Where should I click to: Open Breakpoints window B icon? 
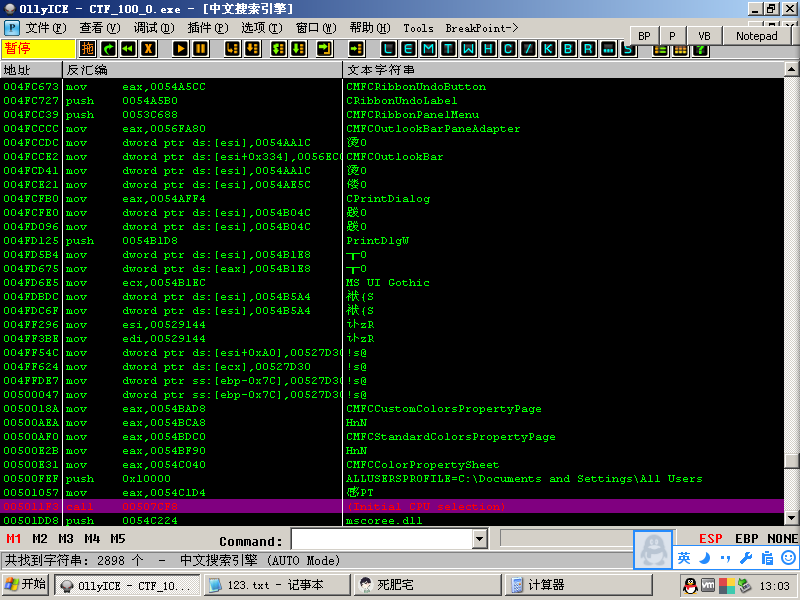tap(568, 48)
